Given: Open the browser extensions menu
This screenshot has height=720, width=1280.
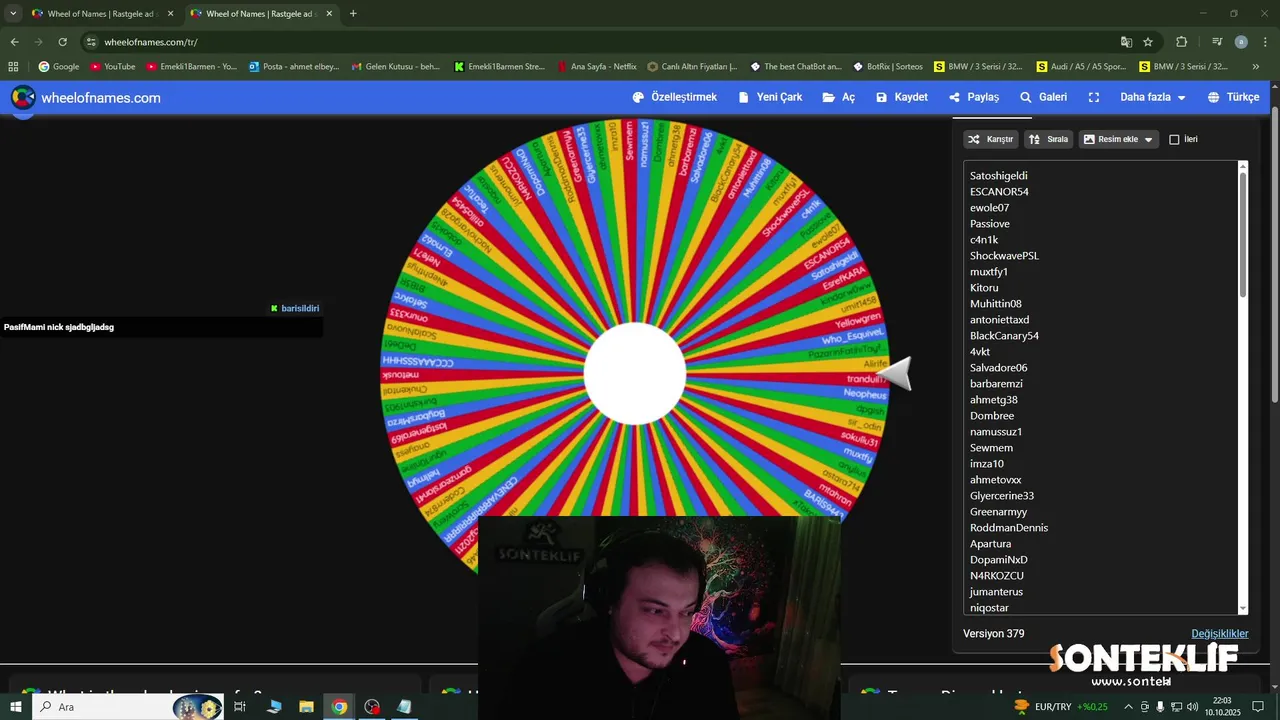Looking at the screenshot, I should point(1181,42).
